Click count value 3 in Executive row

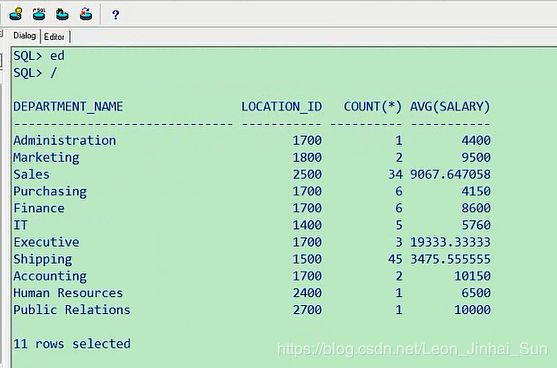(x=399, y=242)
